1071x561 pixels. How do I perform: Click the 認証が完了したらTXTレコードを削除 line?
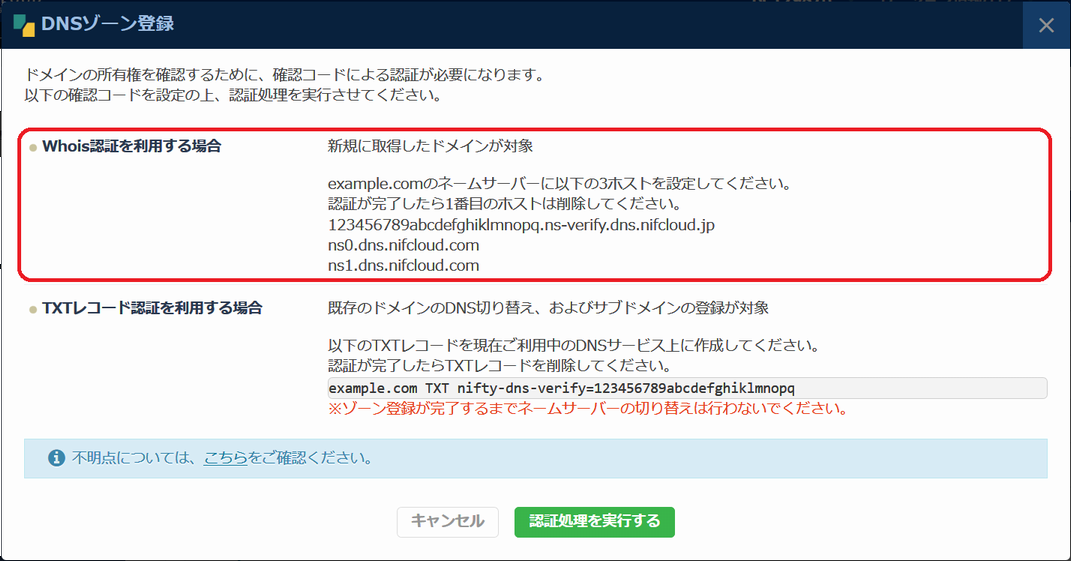[x=499, y=366]
